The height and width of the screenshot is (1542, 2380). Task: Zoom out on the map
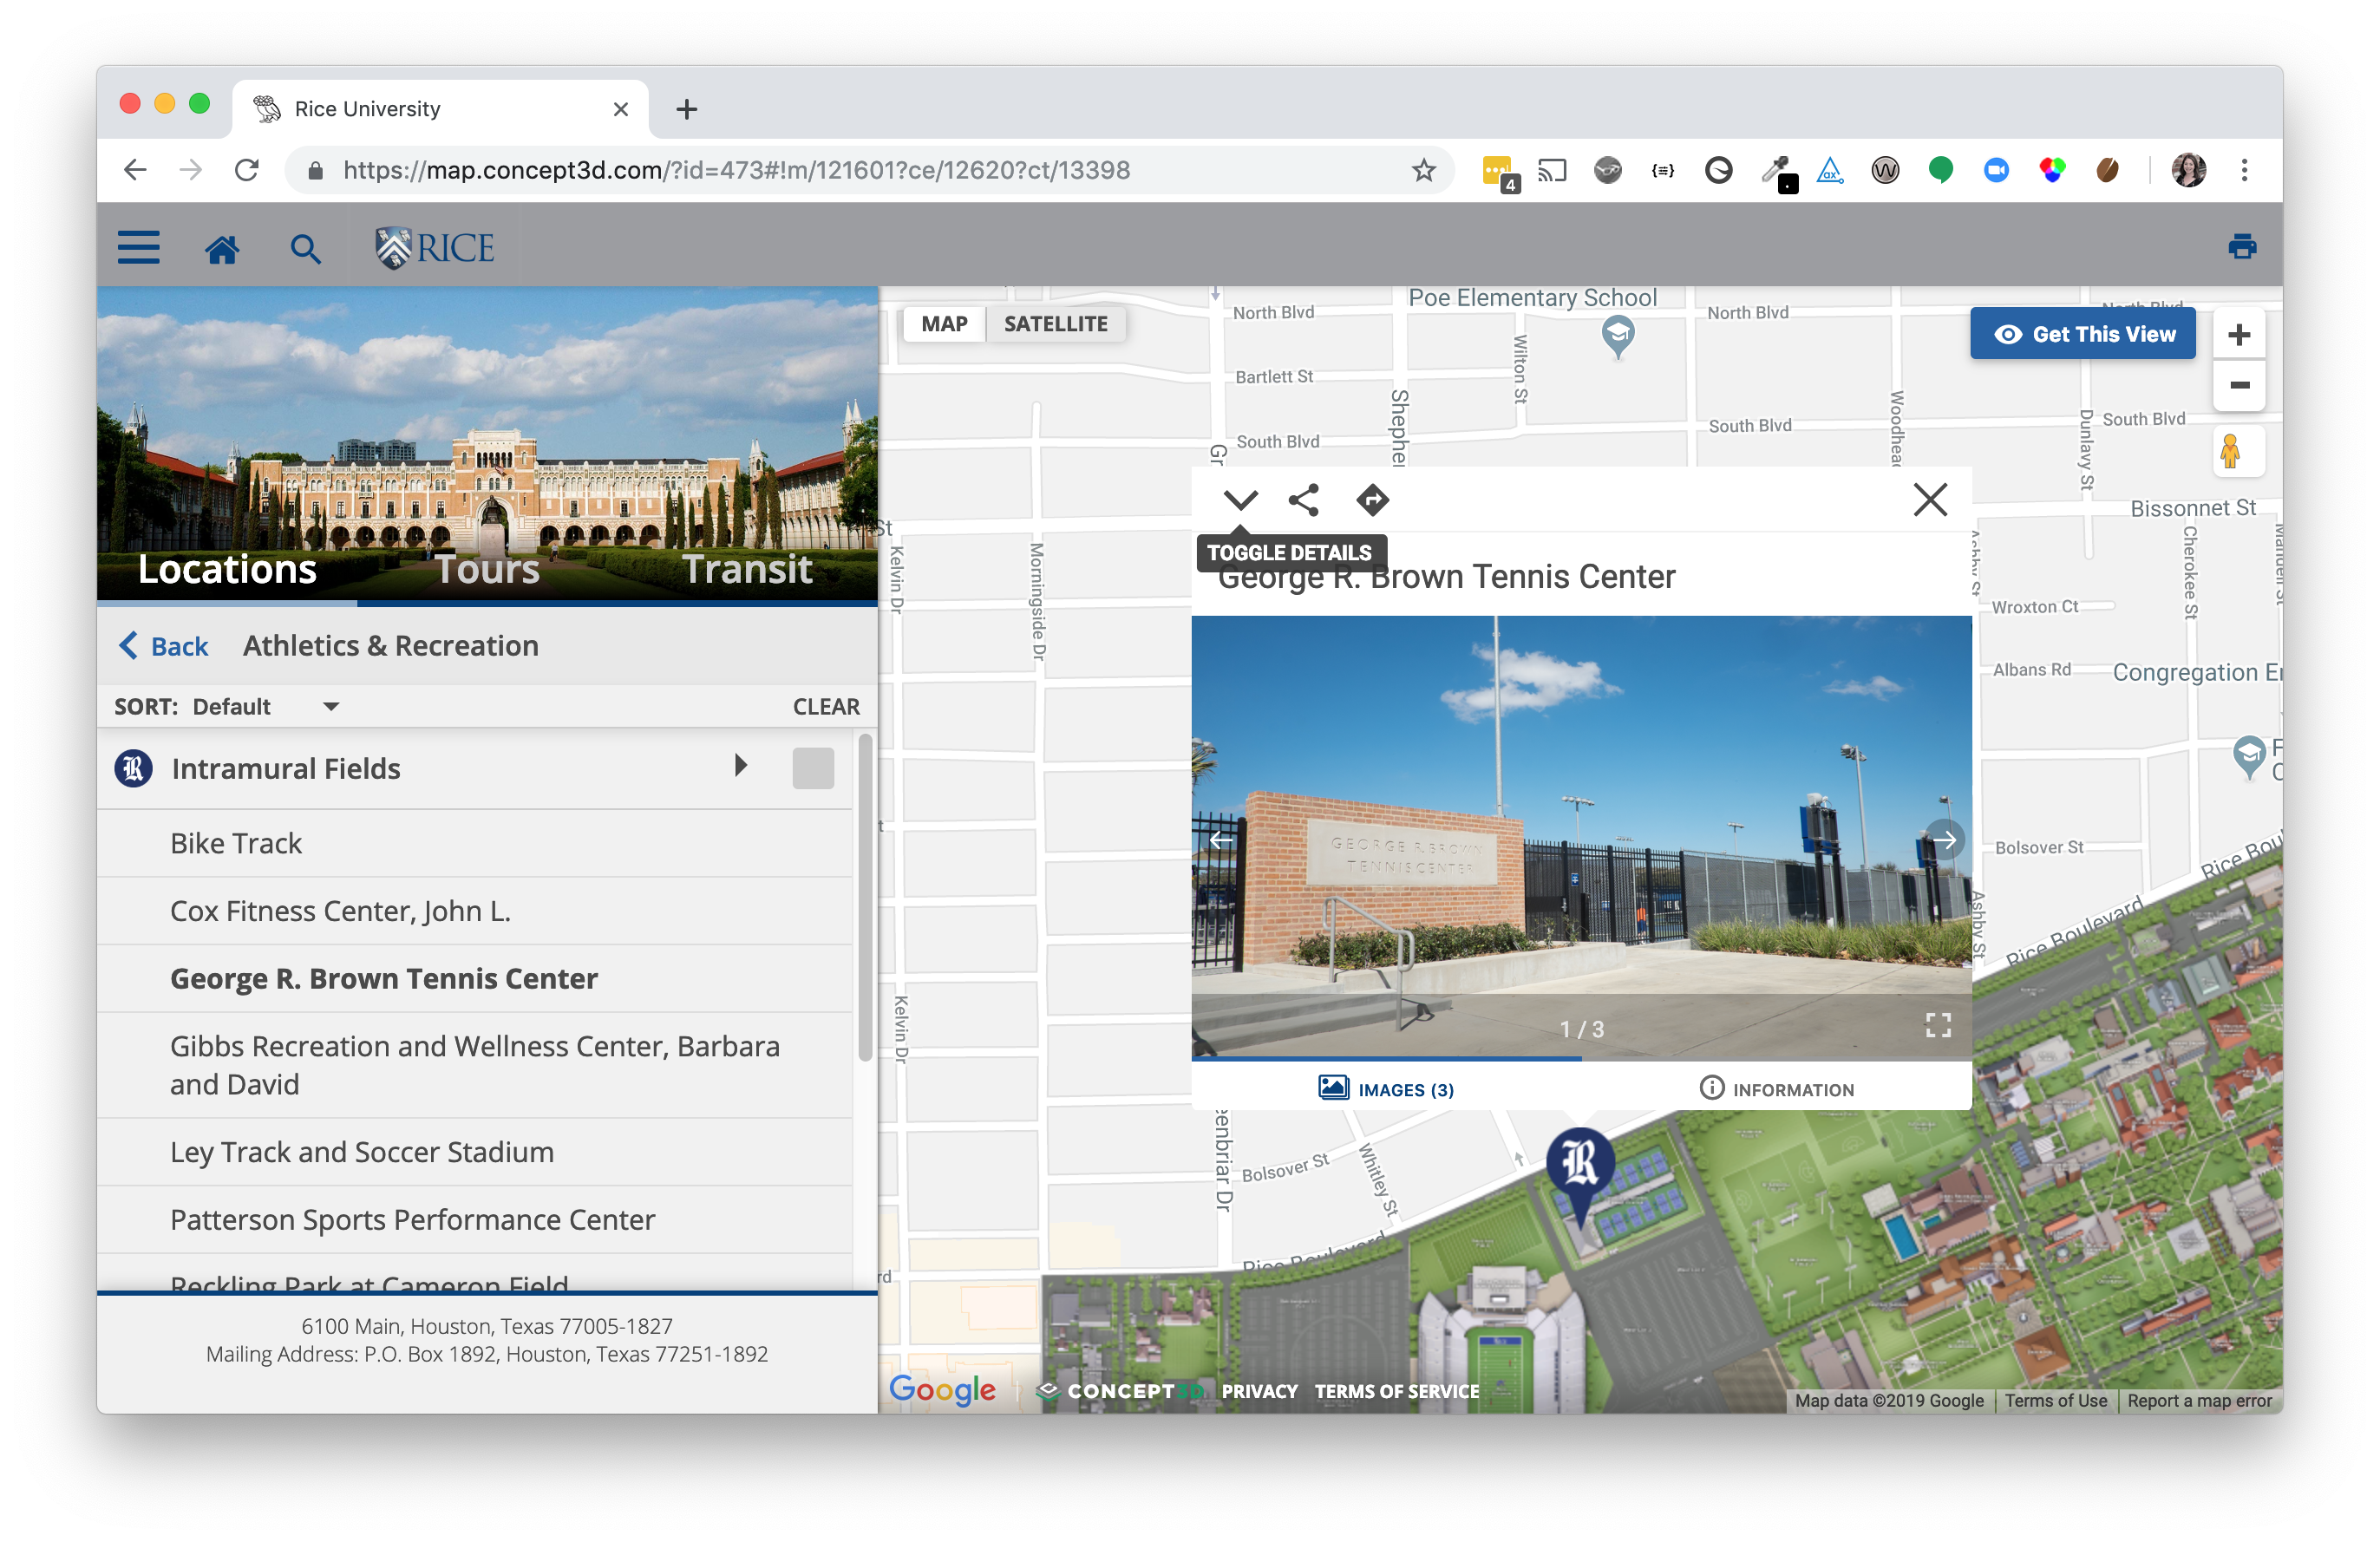2238,385
